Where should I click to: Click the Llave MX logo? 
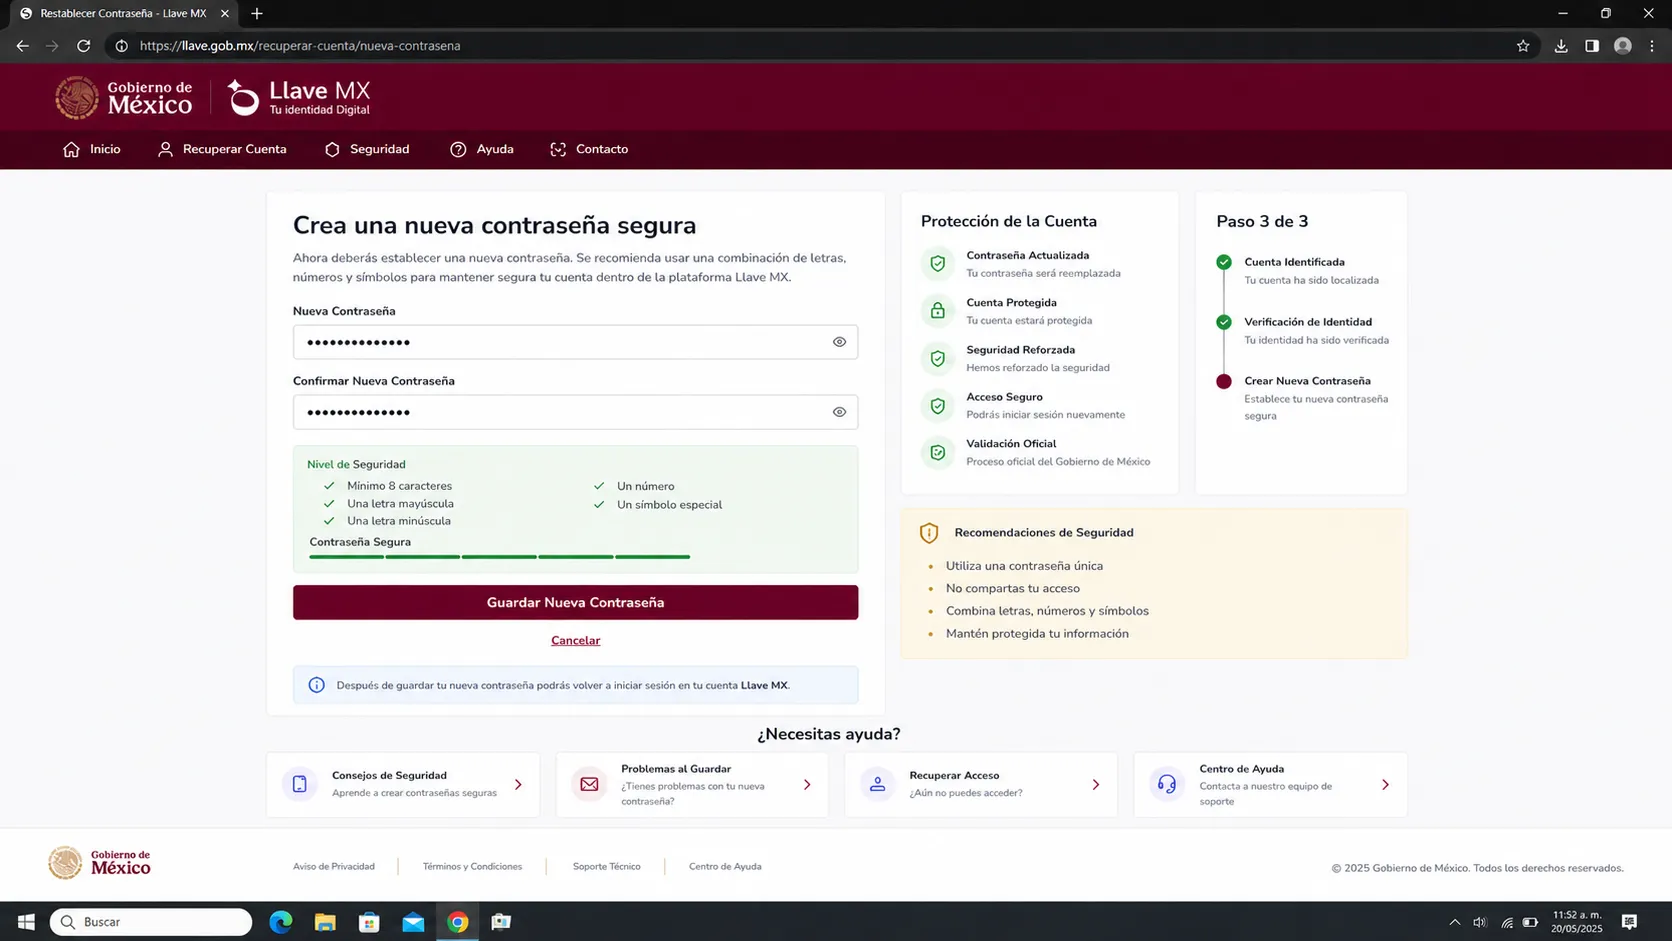pyautogui.click(x=299, y=97)
